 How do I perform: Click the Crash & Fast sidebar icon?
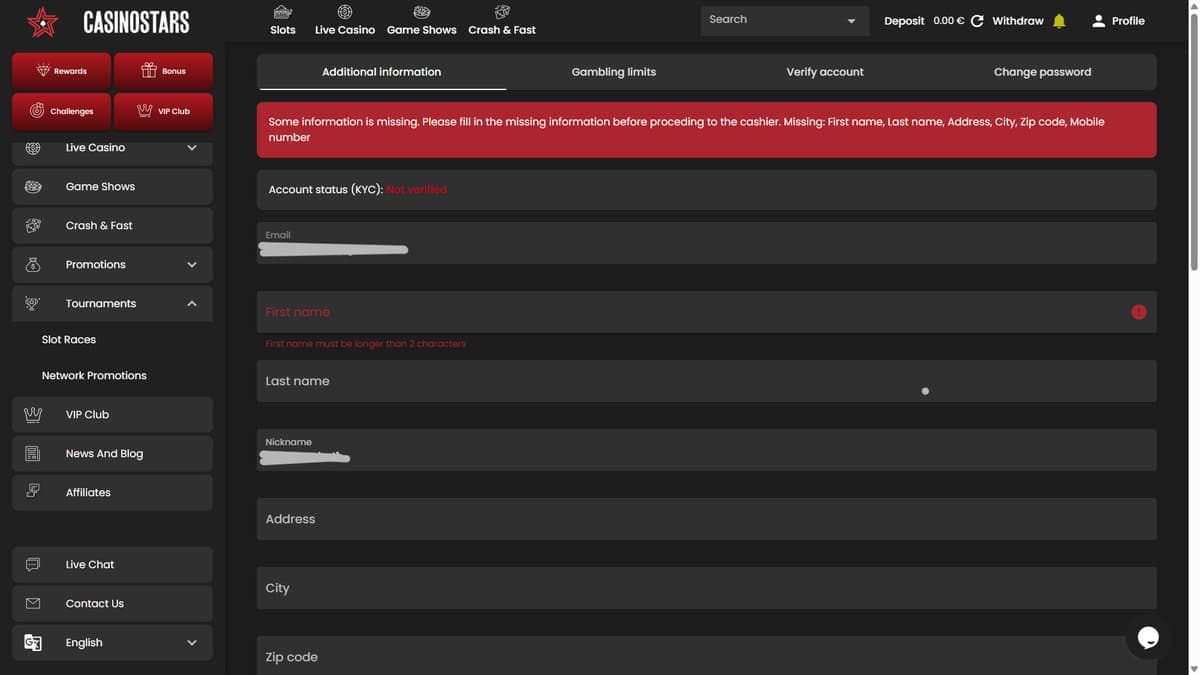33,226
